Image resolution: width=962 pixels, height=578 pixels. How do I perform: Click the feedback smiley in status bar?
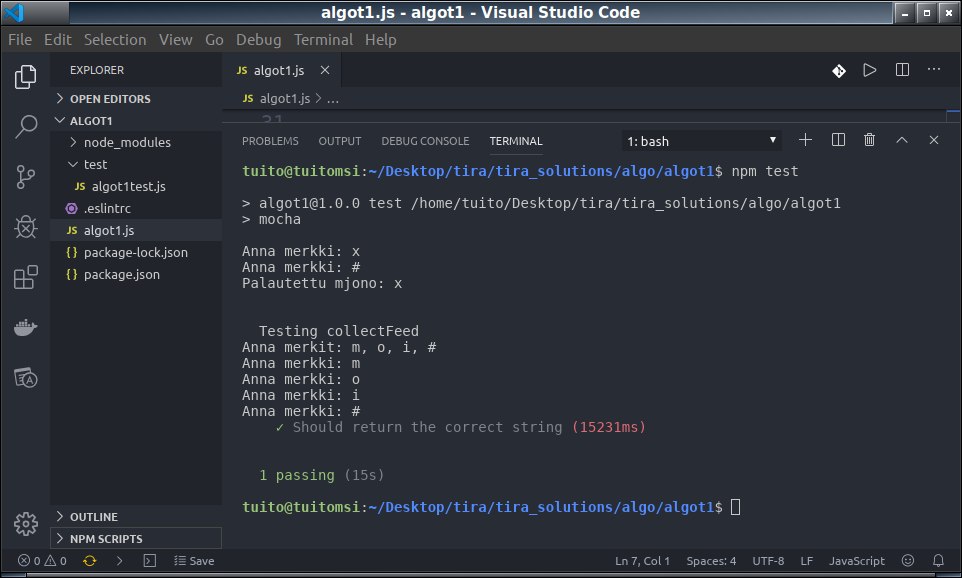coord(908,561)
